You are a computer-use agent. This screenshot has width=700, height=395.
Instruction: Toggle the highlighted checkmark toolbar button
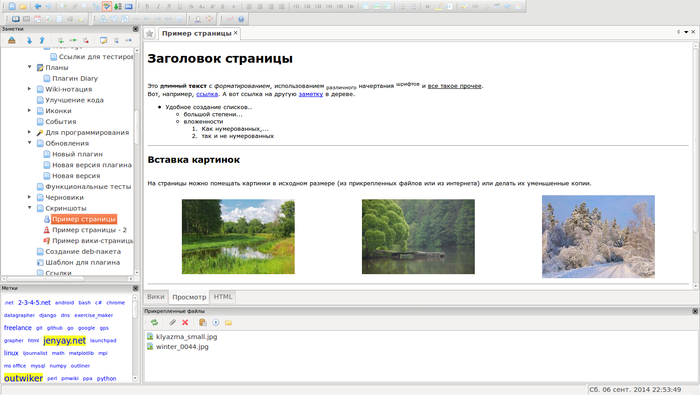click(x=107, y=6)
